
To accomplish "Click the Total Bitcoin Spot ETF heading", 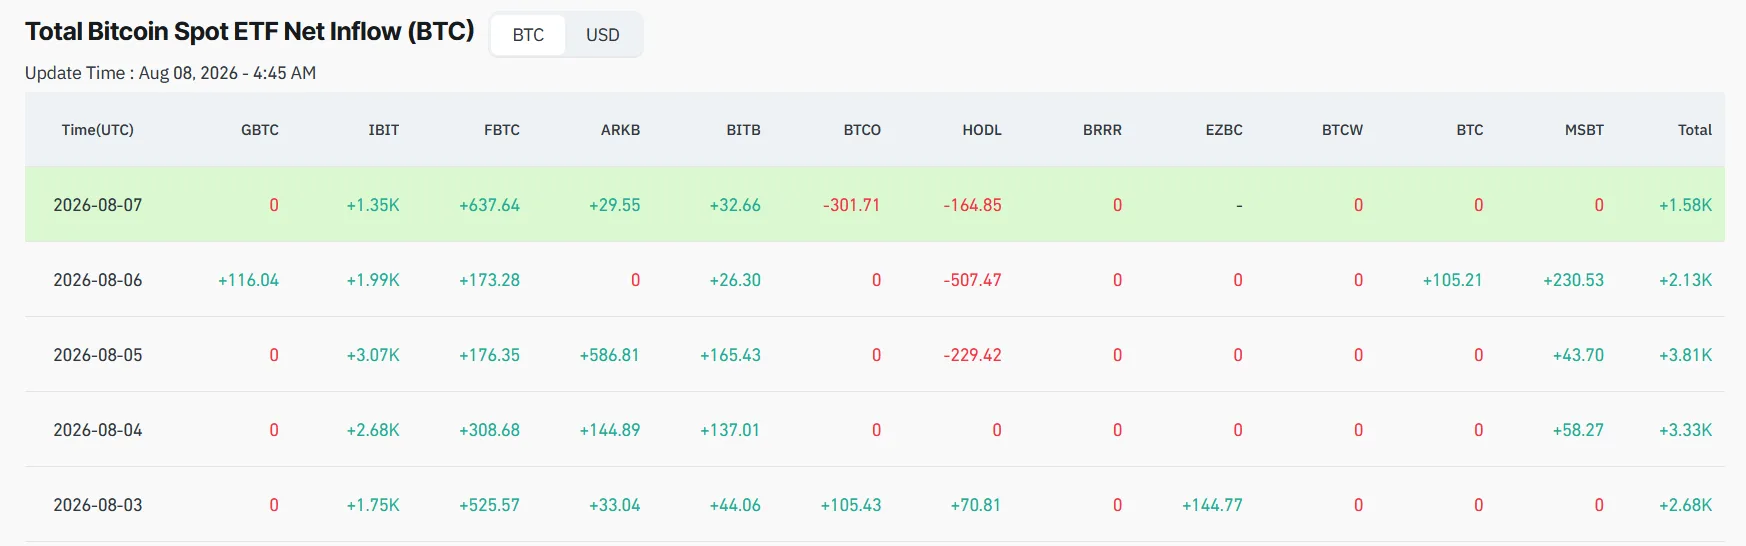I will pos(250,32).
